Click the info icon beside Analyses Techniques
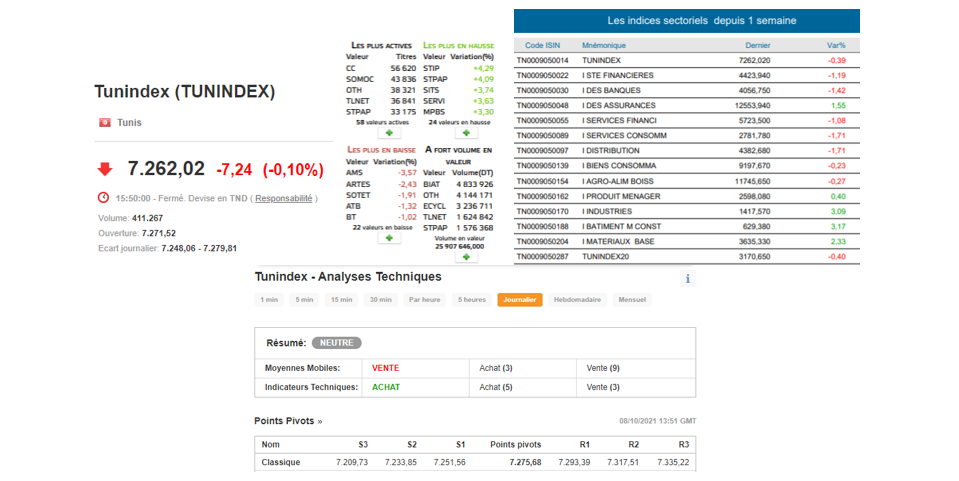Image resolution: width=959 pixels, height=481 pixels. (687, 279)
